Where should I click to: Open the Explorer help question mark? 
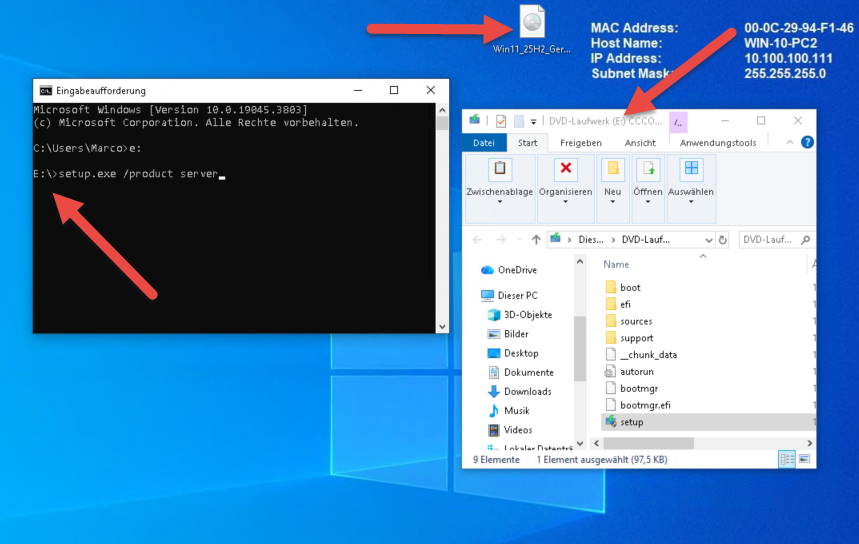click(807, 143)
